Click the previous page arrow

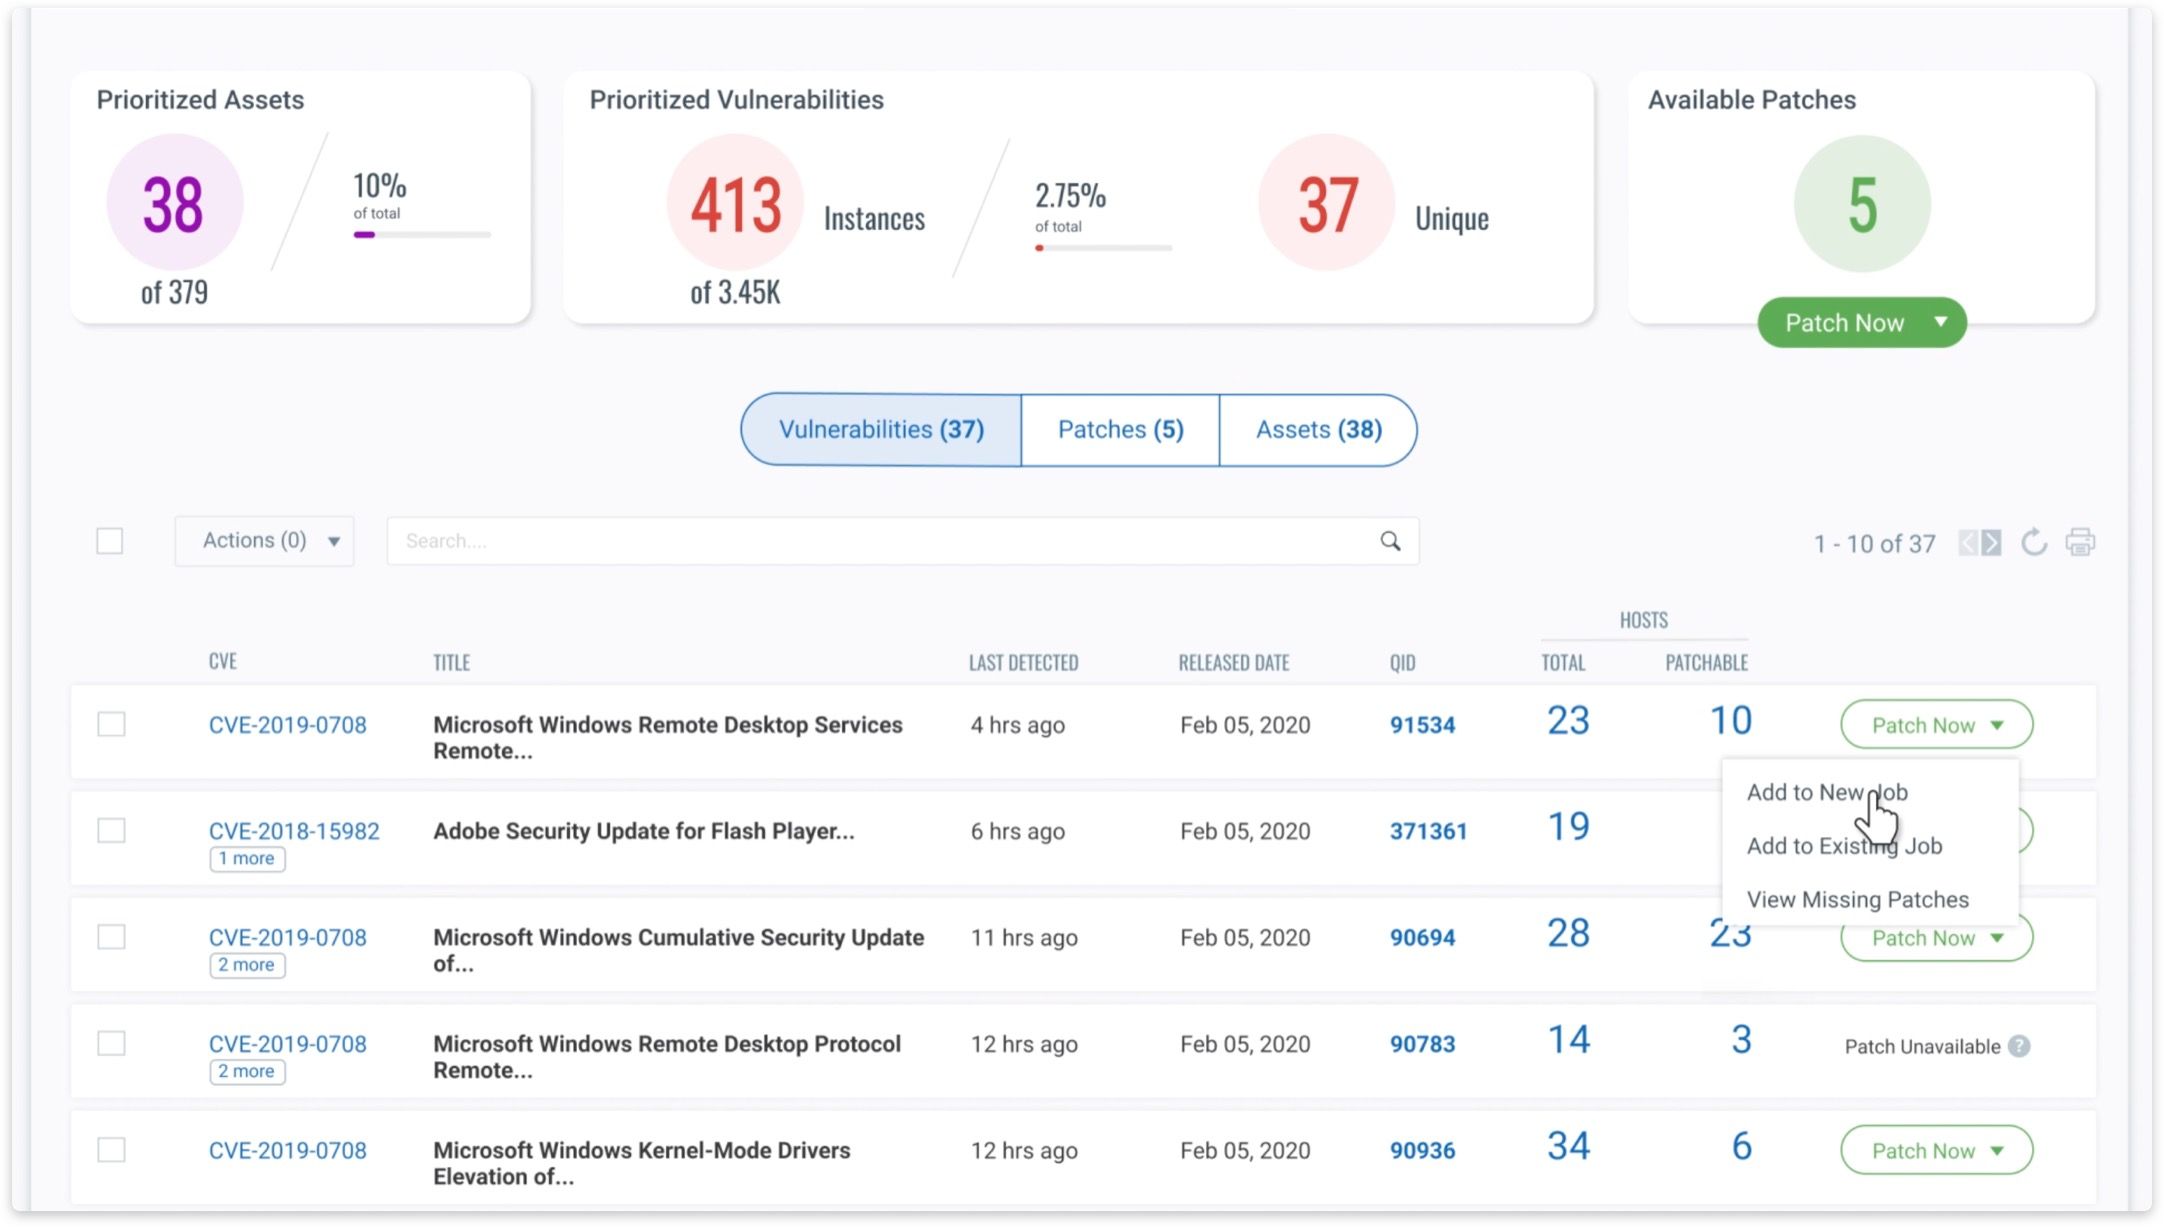coord(1966,543)
